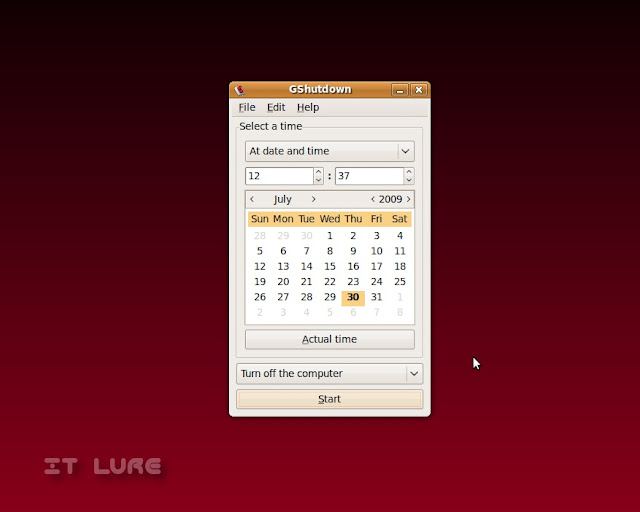Click the 2009 year label
This screenshot has width=640, height=512.
click(x=391, y=199)
